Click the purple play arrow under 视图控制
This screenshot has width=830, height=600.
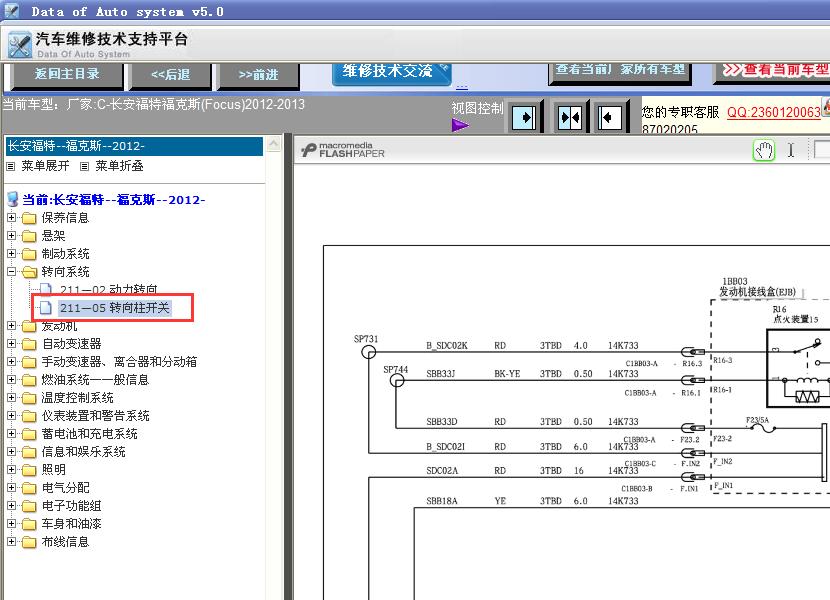(460, 126)
